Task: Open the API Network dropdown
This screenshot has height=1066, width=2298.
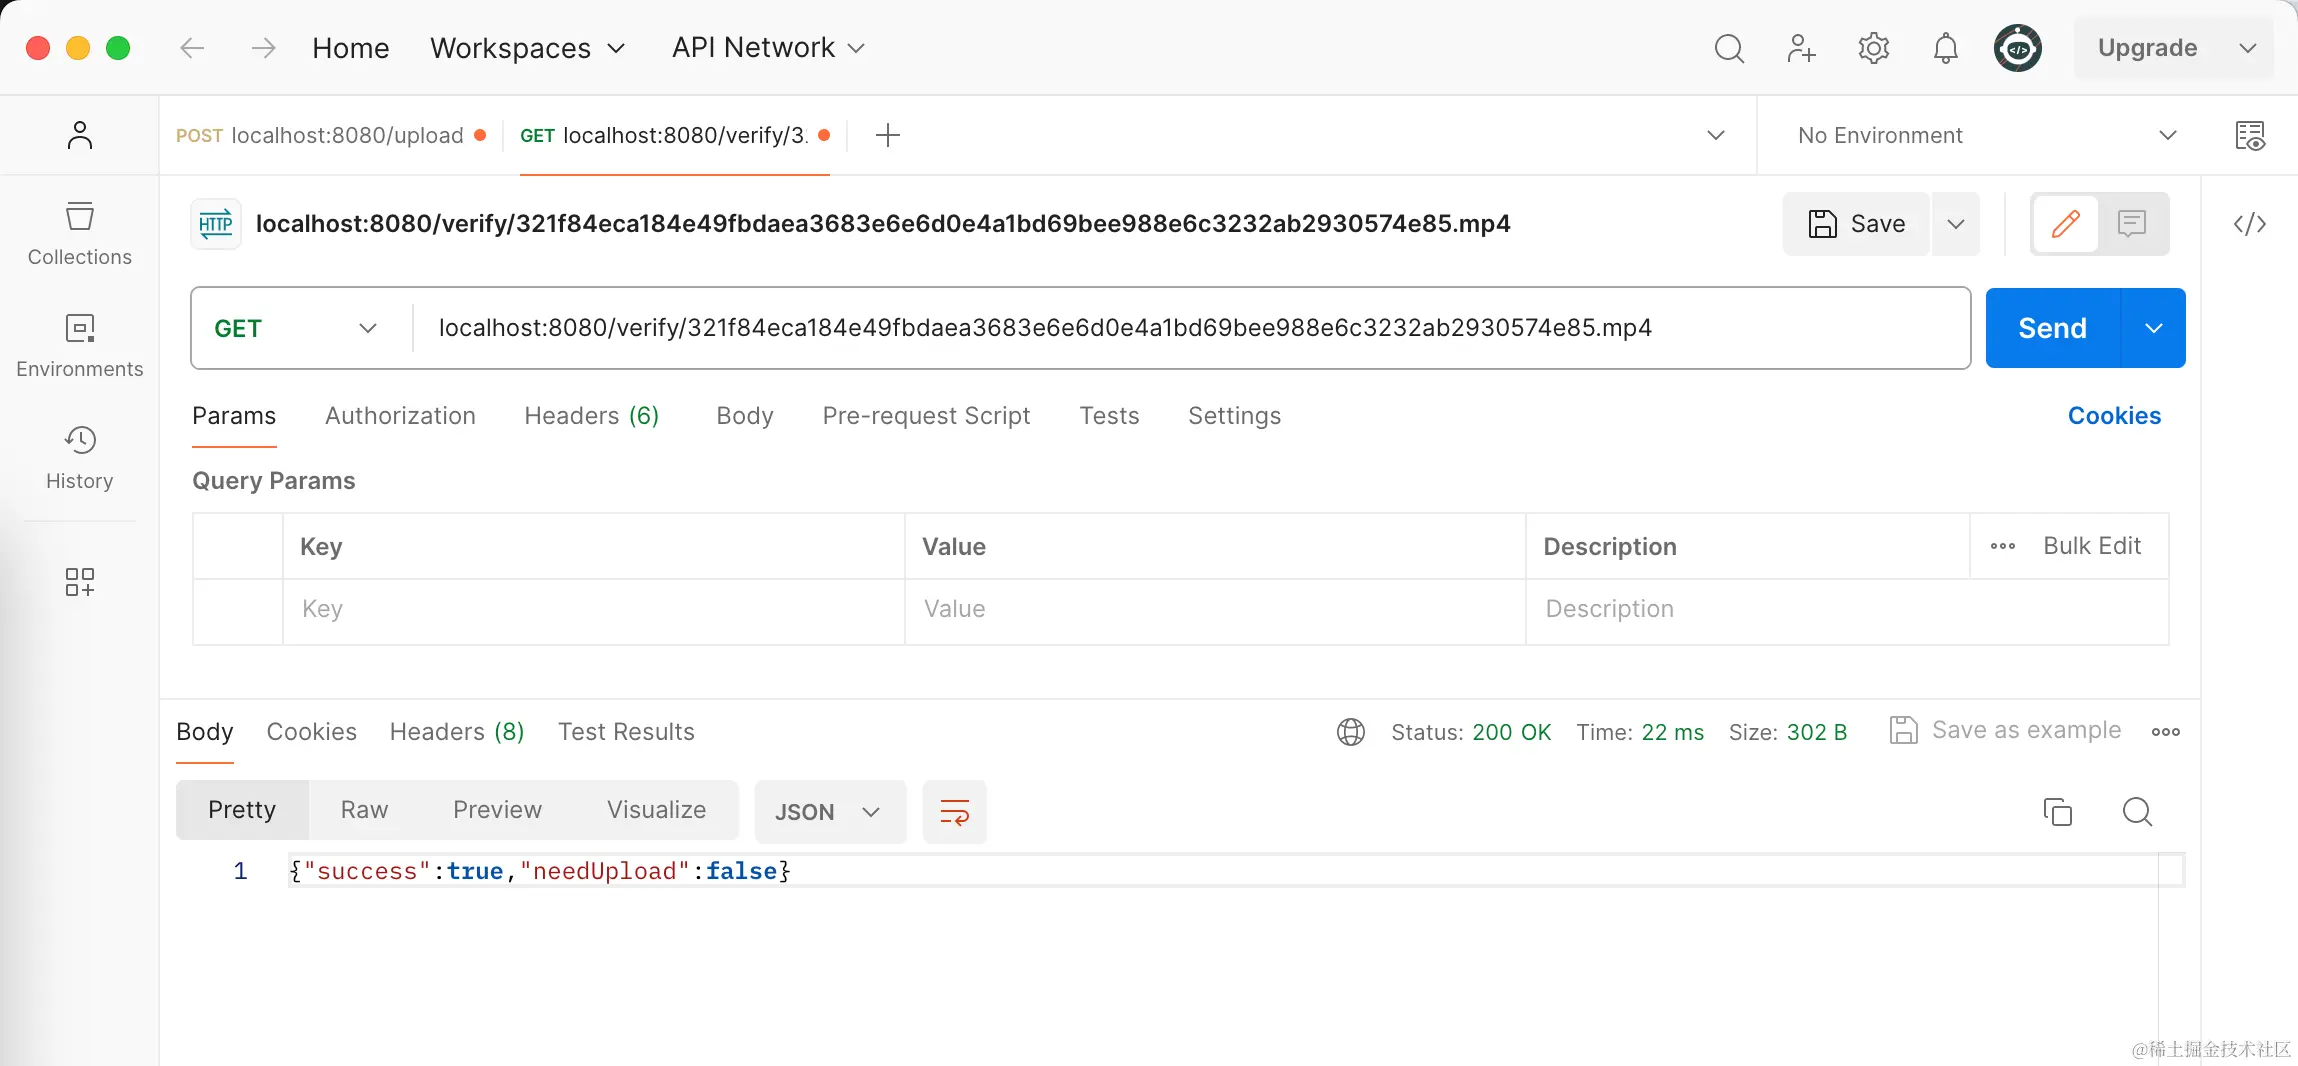Action: pos(768,48)
